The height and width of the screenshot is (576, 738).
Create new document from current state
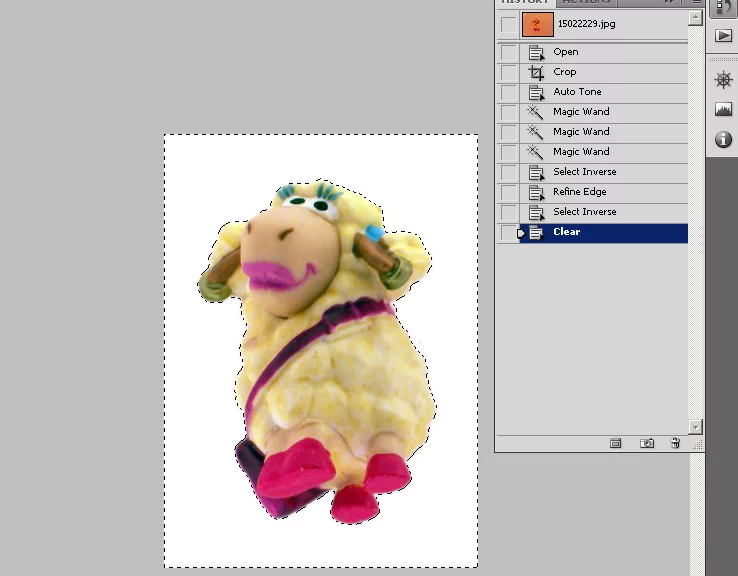[x=615, y=443]
